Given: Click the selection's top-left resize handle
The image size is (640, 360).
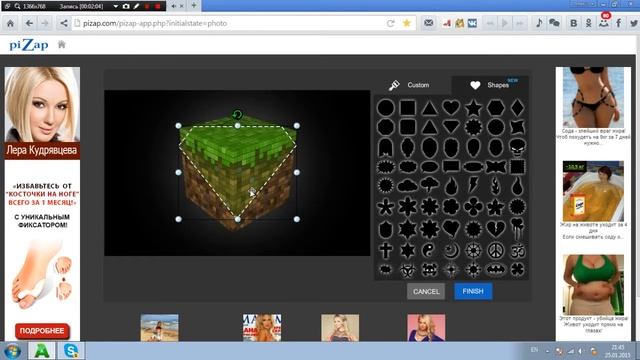Looking at the screenshot, I should [178, 126].
